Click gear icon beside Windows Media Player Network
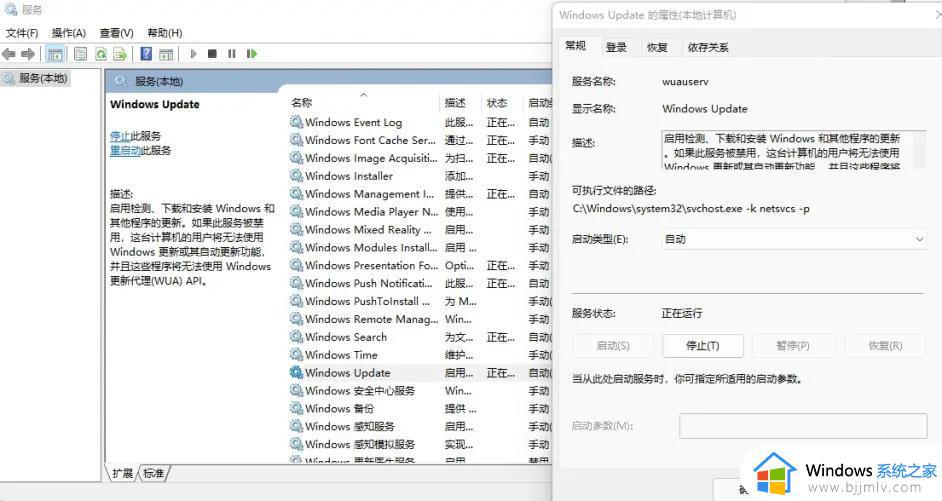Image resolution: width=942 pixels, height=501 pixels. pyautogui.click(x=296, y=211)
